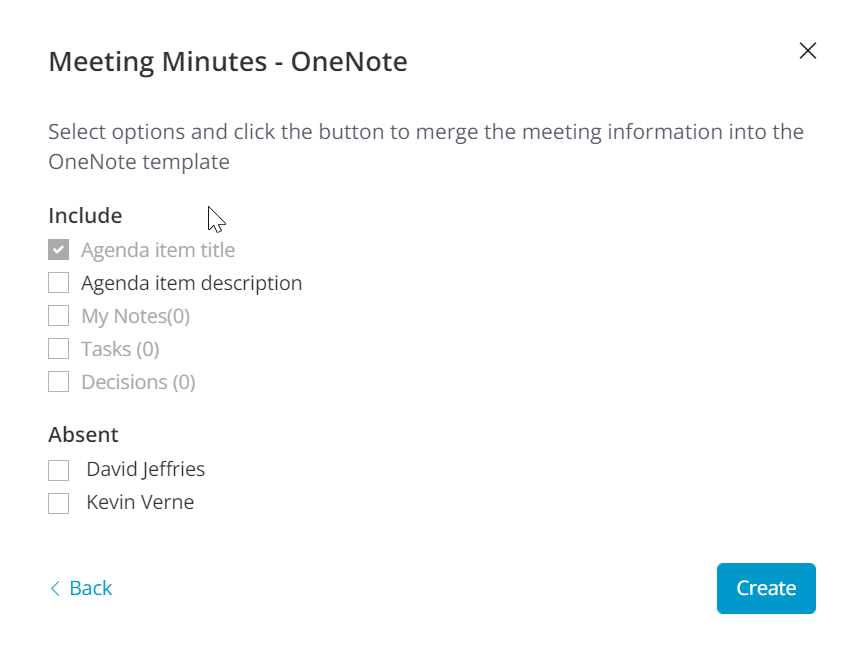This screenshot has height=657, width=858.
Task: Uncheck the Agenda item title option
Action: click(58, 249)
